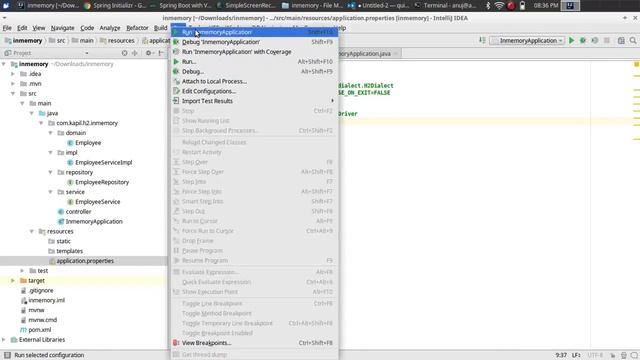Open the Edit menu
Screen dimensions: 640x360
[22, 28]
